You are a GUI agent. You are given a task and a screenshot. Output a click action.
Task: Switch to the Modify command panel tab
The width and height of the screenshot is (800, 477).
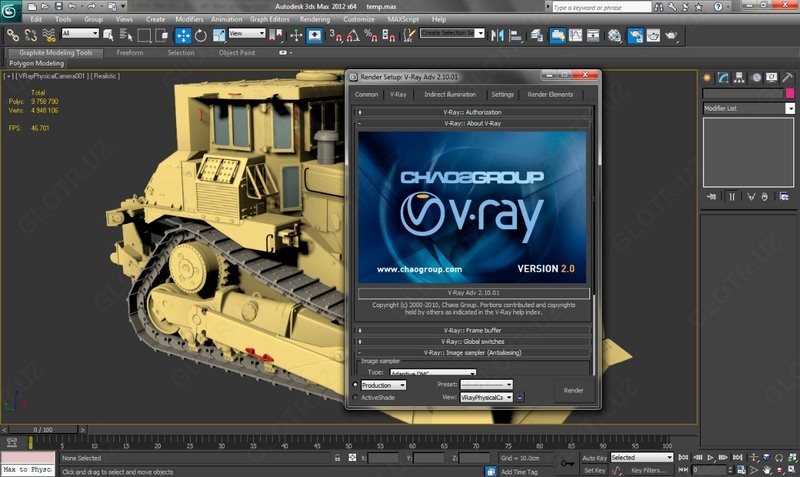(x=723, y=78)
